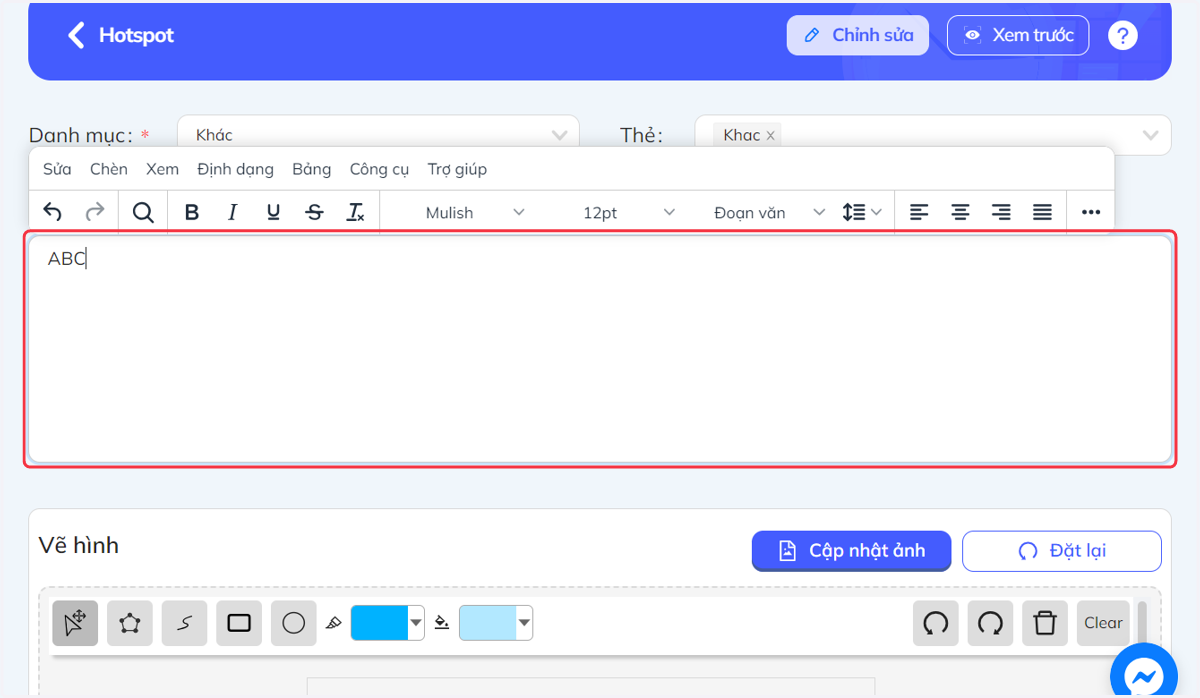
Task: Redo the edit in the text editor
Action: point(94,212)
